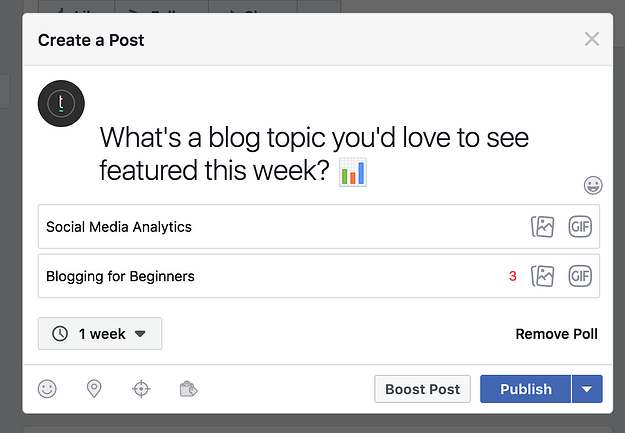Add GIF to Social Media Analytics option

(x=580, y=226)
